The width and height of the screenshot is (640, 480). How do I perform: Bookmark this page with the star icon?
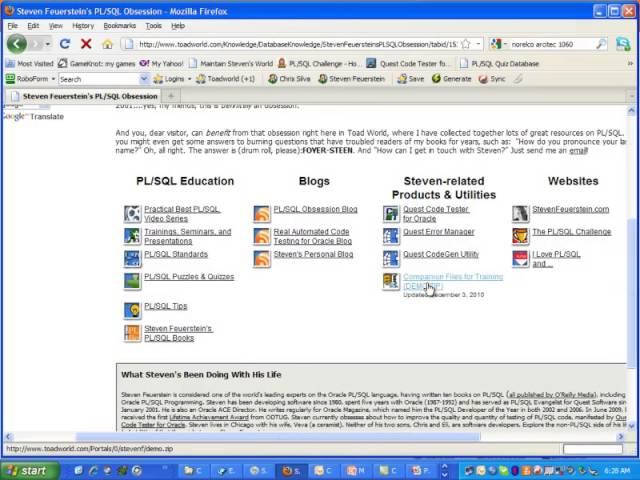click(x=466, y=44)
